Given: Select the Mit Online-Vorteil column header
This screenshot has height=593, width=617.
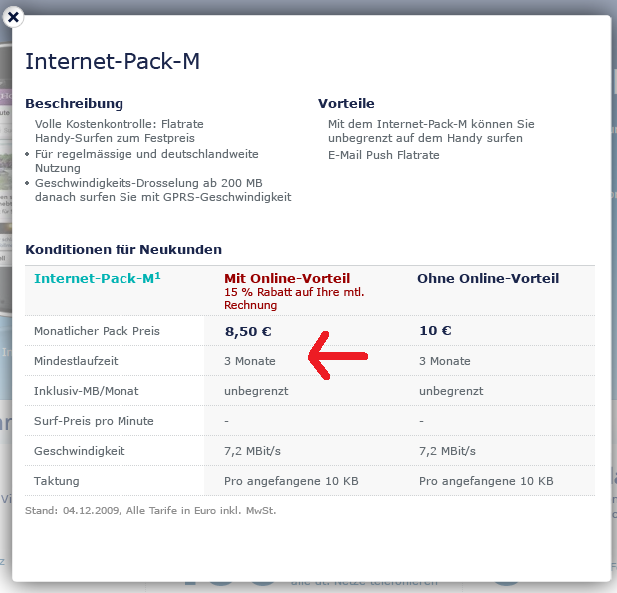Looking at the screenshot, I should point(287,278).
